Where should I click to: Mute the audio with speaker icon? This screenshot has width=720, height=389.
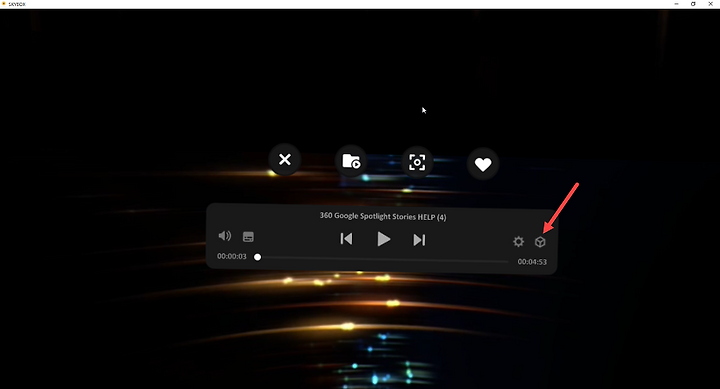(225, 236)
